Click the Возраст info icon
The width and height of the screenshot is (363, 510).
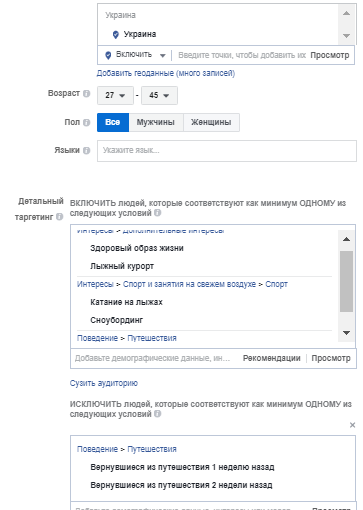[86, 93]
